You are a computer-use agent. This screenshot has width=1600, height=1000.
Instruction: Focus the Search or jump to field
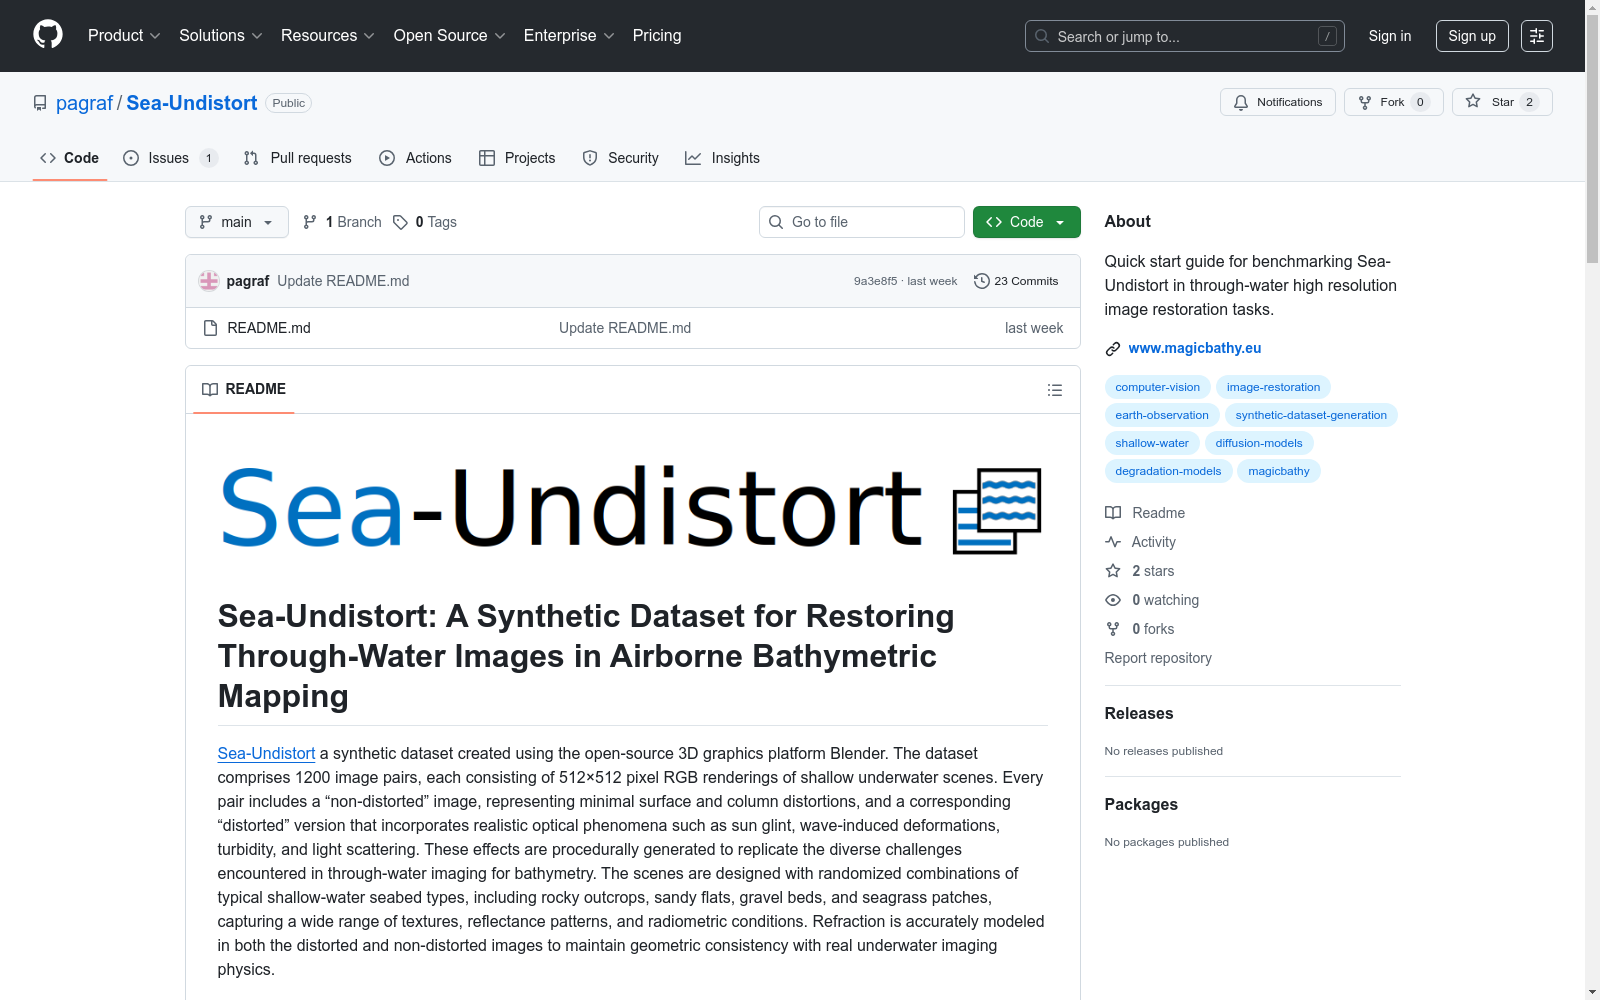pyautogui.click(x=1185, y=36)
